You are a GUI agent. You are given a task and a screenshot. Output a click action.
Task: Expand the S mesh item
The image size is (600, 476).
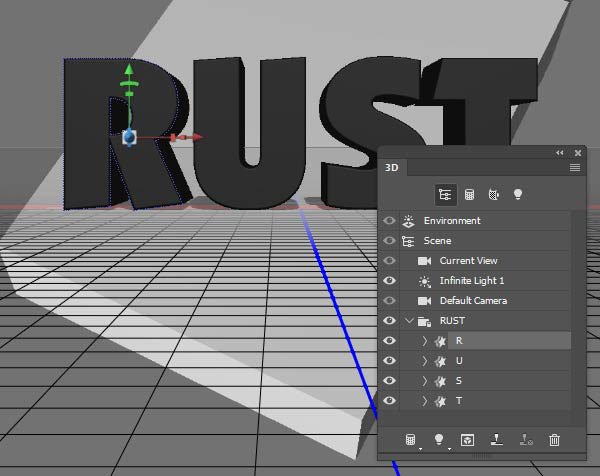click(x=424, y=381)
